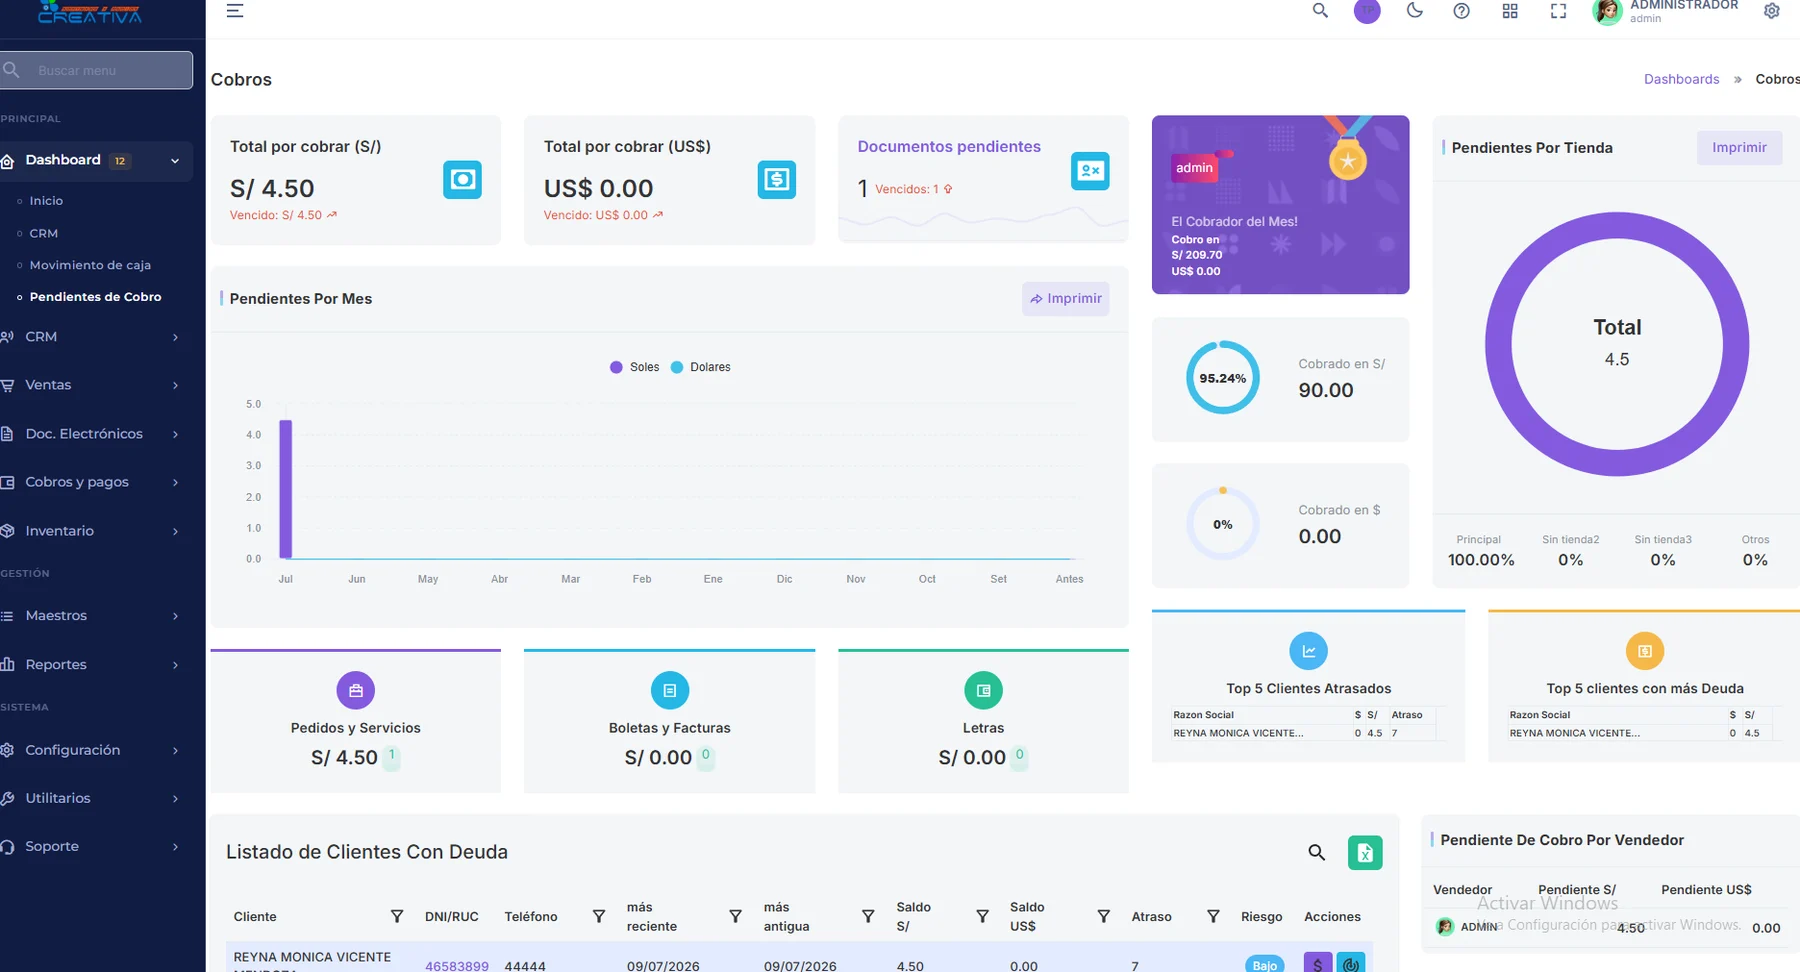Viewport: 1800px width, 972px height.
Task: Filter by the Atraso column
Action: click(1213, 916)
